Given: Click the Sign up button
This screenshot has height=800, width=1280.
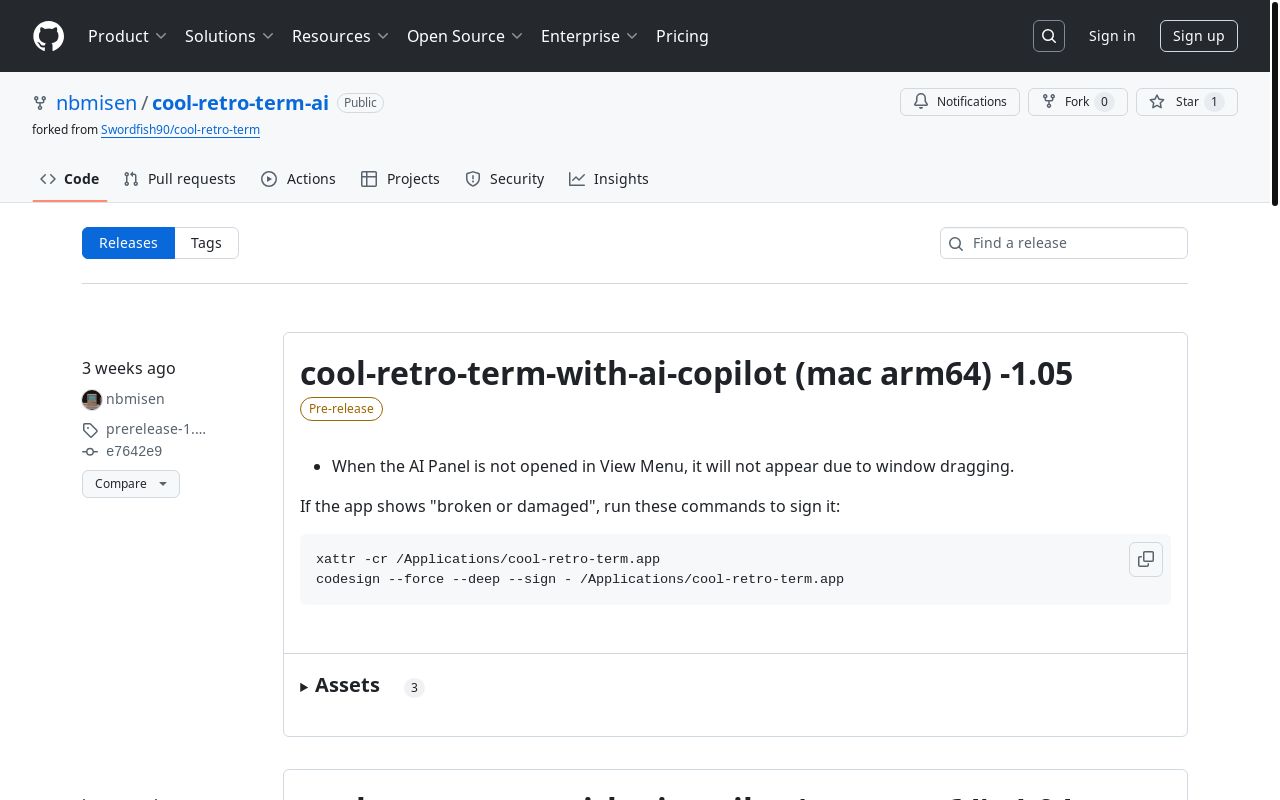Looking at the screenshot, I should click(1198, 36).
